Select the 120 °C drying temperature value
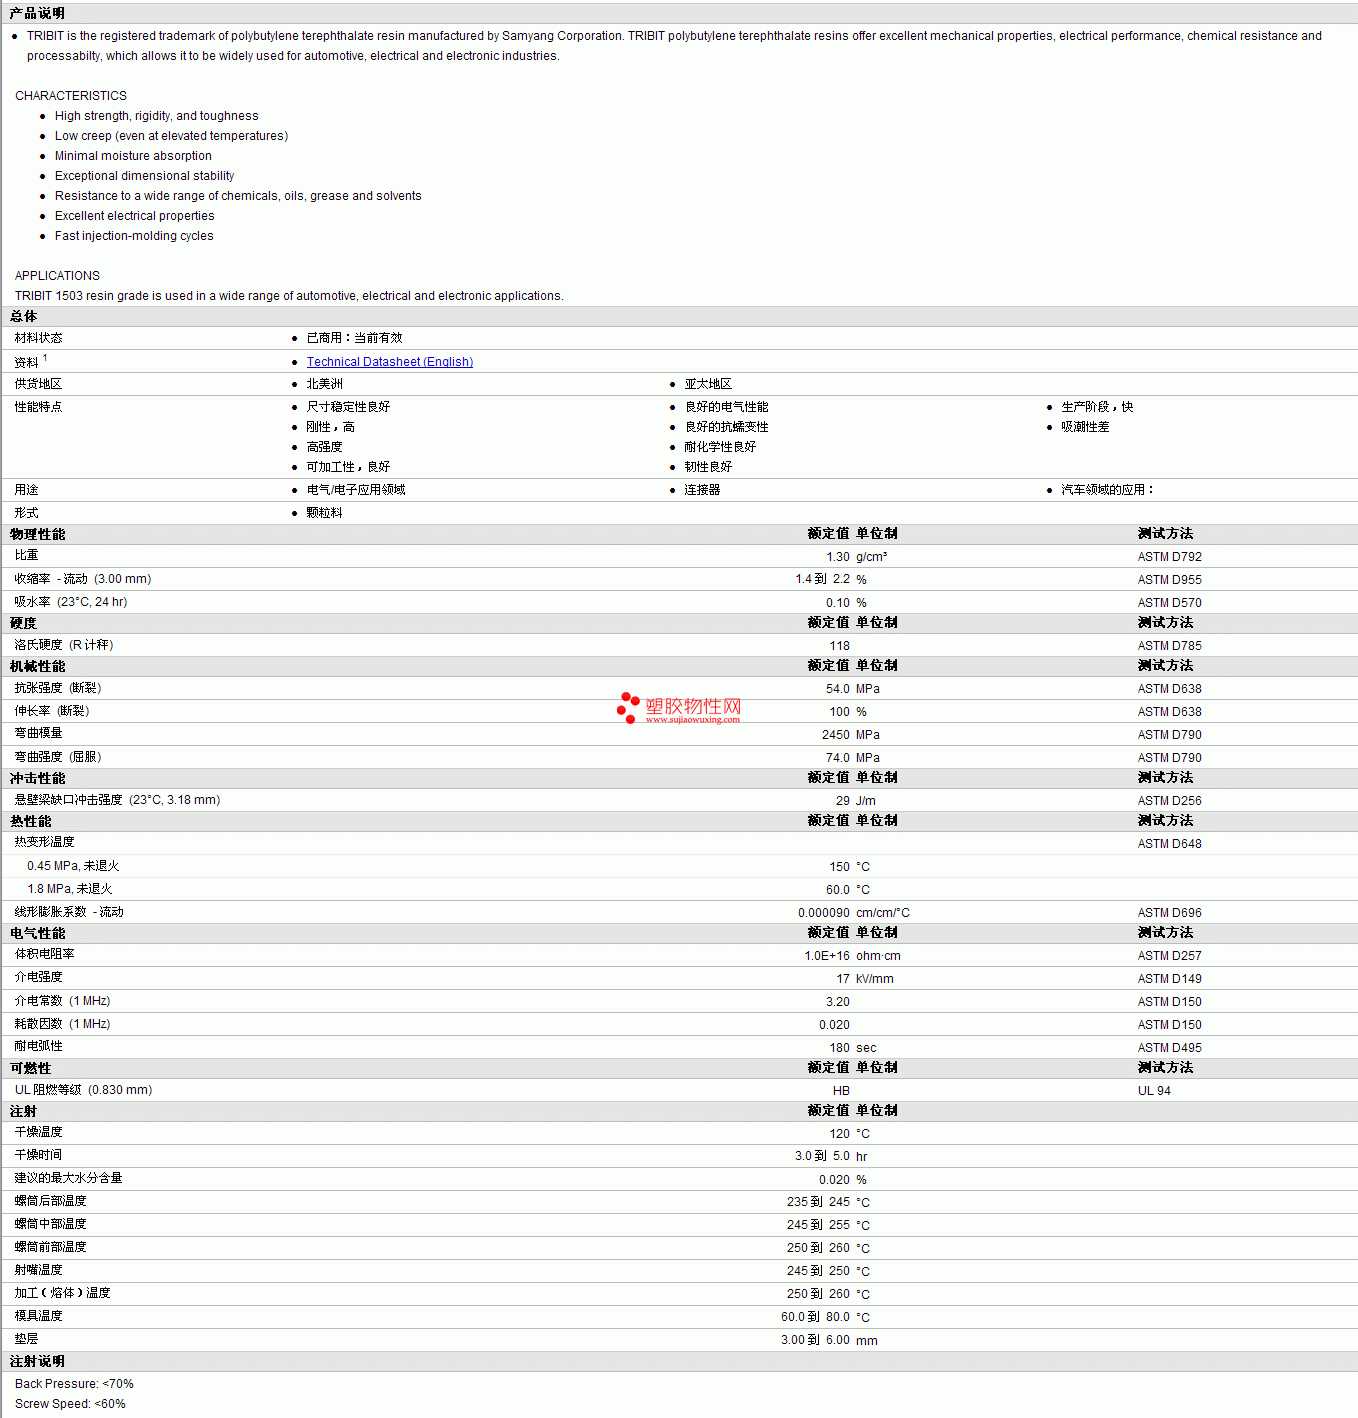Screen dimensions: 1358x1418 click(x=840, y=1134)
